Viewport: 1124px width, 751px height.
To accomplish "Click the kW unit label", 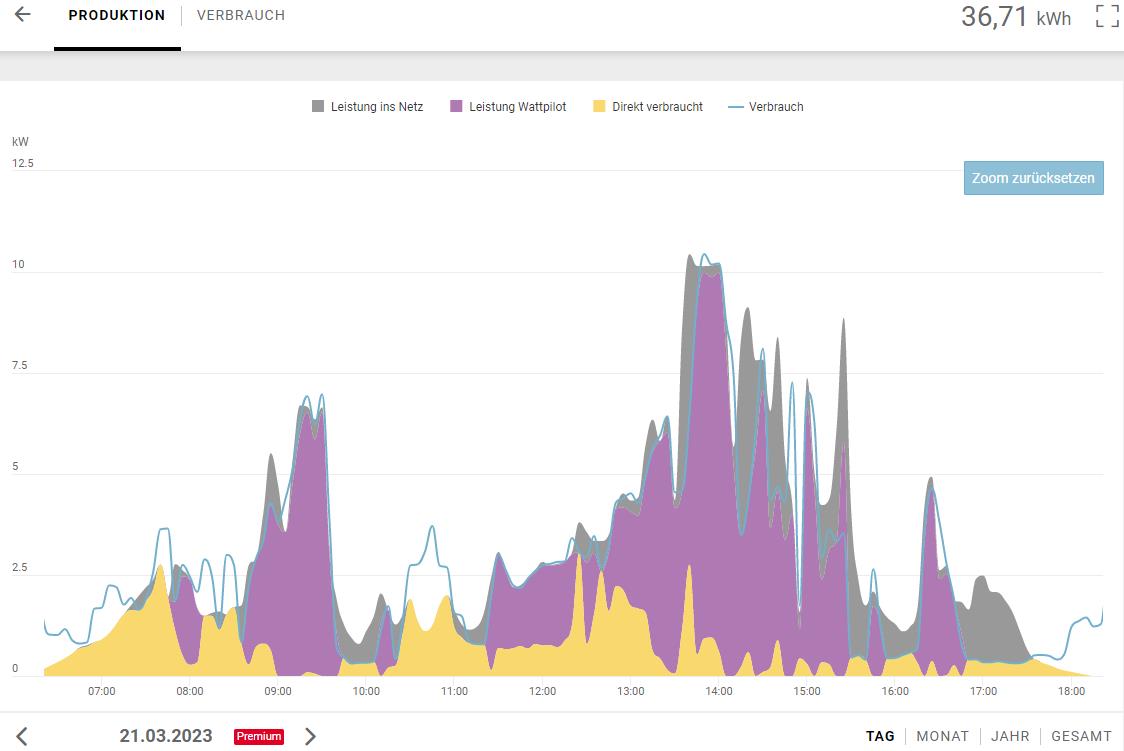I will [x=20, y=142].
